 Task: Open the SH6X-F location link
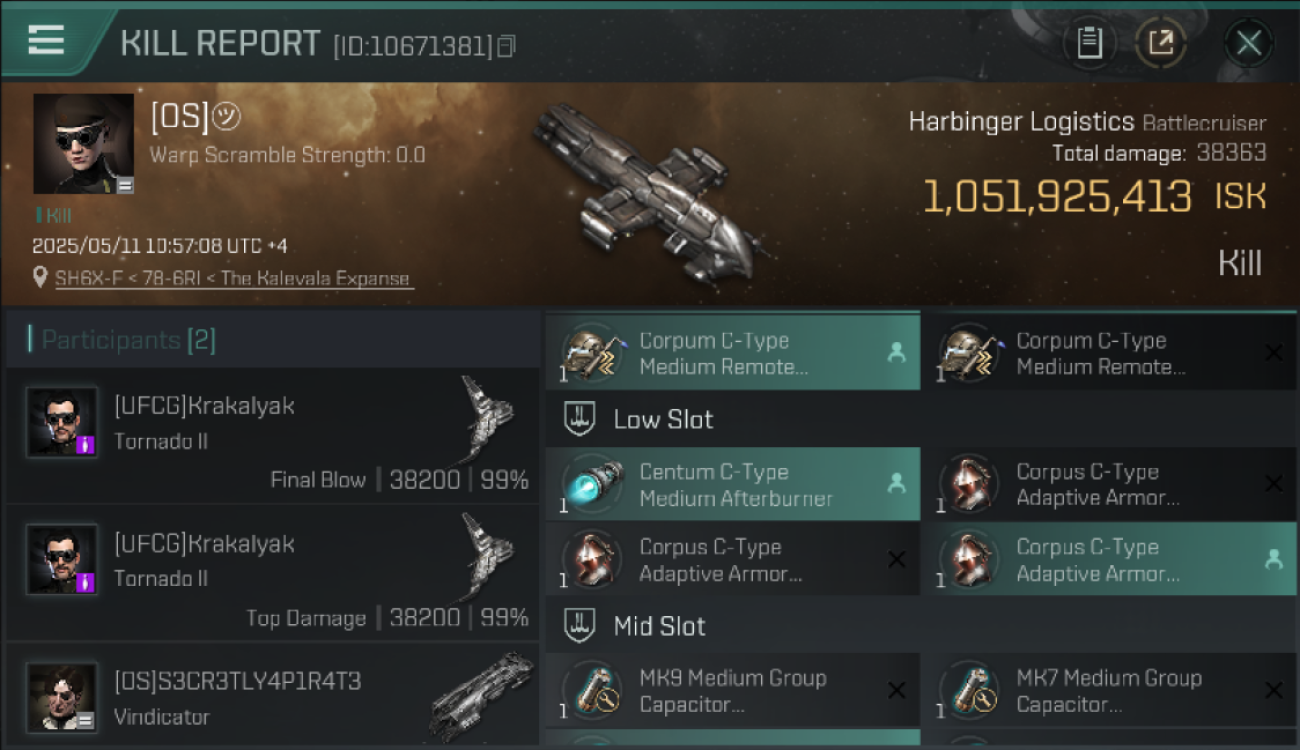232,279
